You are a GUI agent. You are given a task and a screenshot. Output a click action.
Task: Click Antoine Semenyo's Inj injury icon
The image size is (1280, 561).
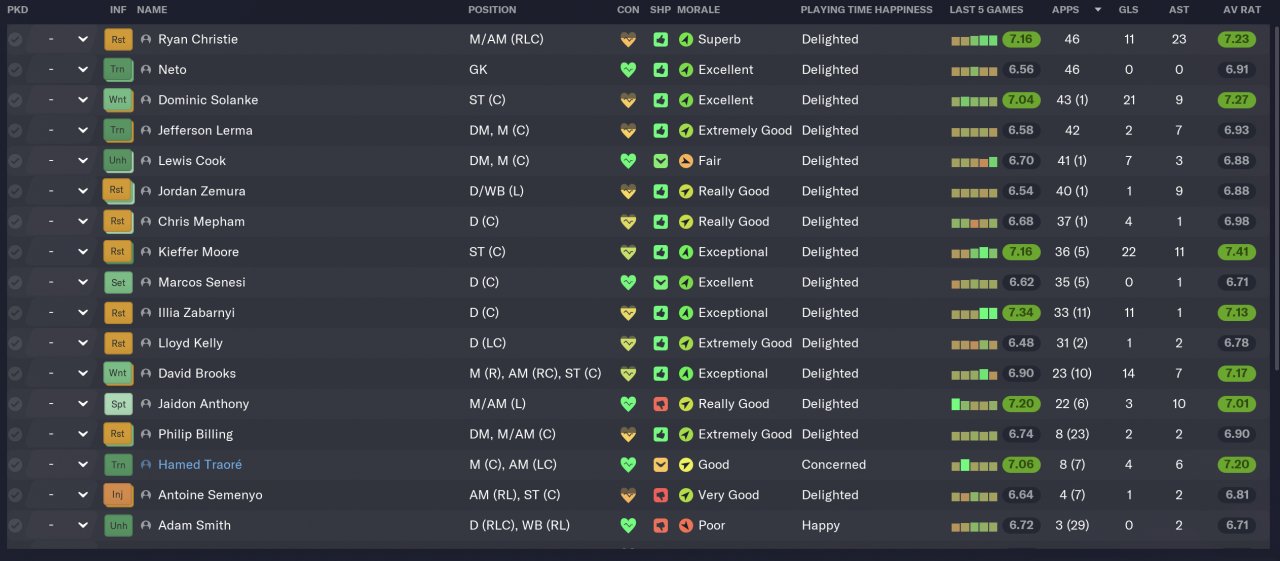coord(117,495)
